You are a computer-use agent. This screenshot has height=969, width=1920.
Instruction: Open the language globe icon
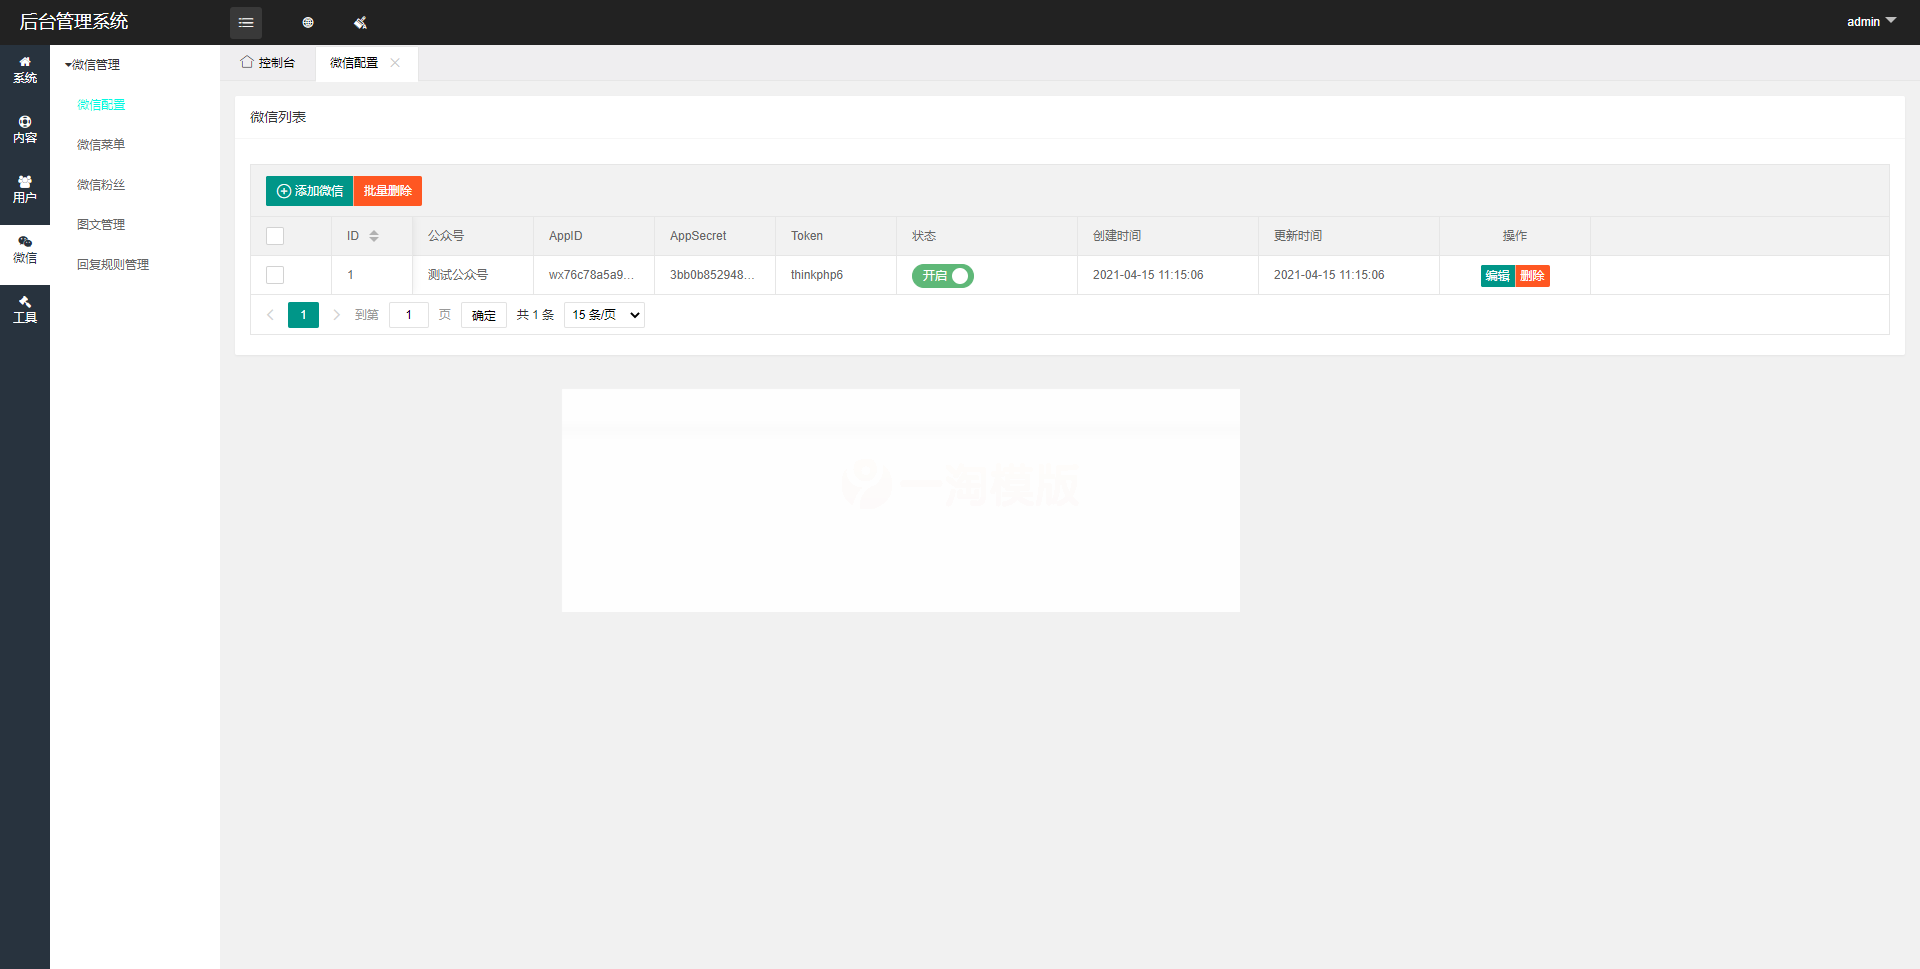(308, 22)
